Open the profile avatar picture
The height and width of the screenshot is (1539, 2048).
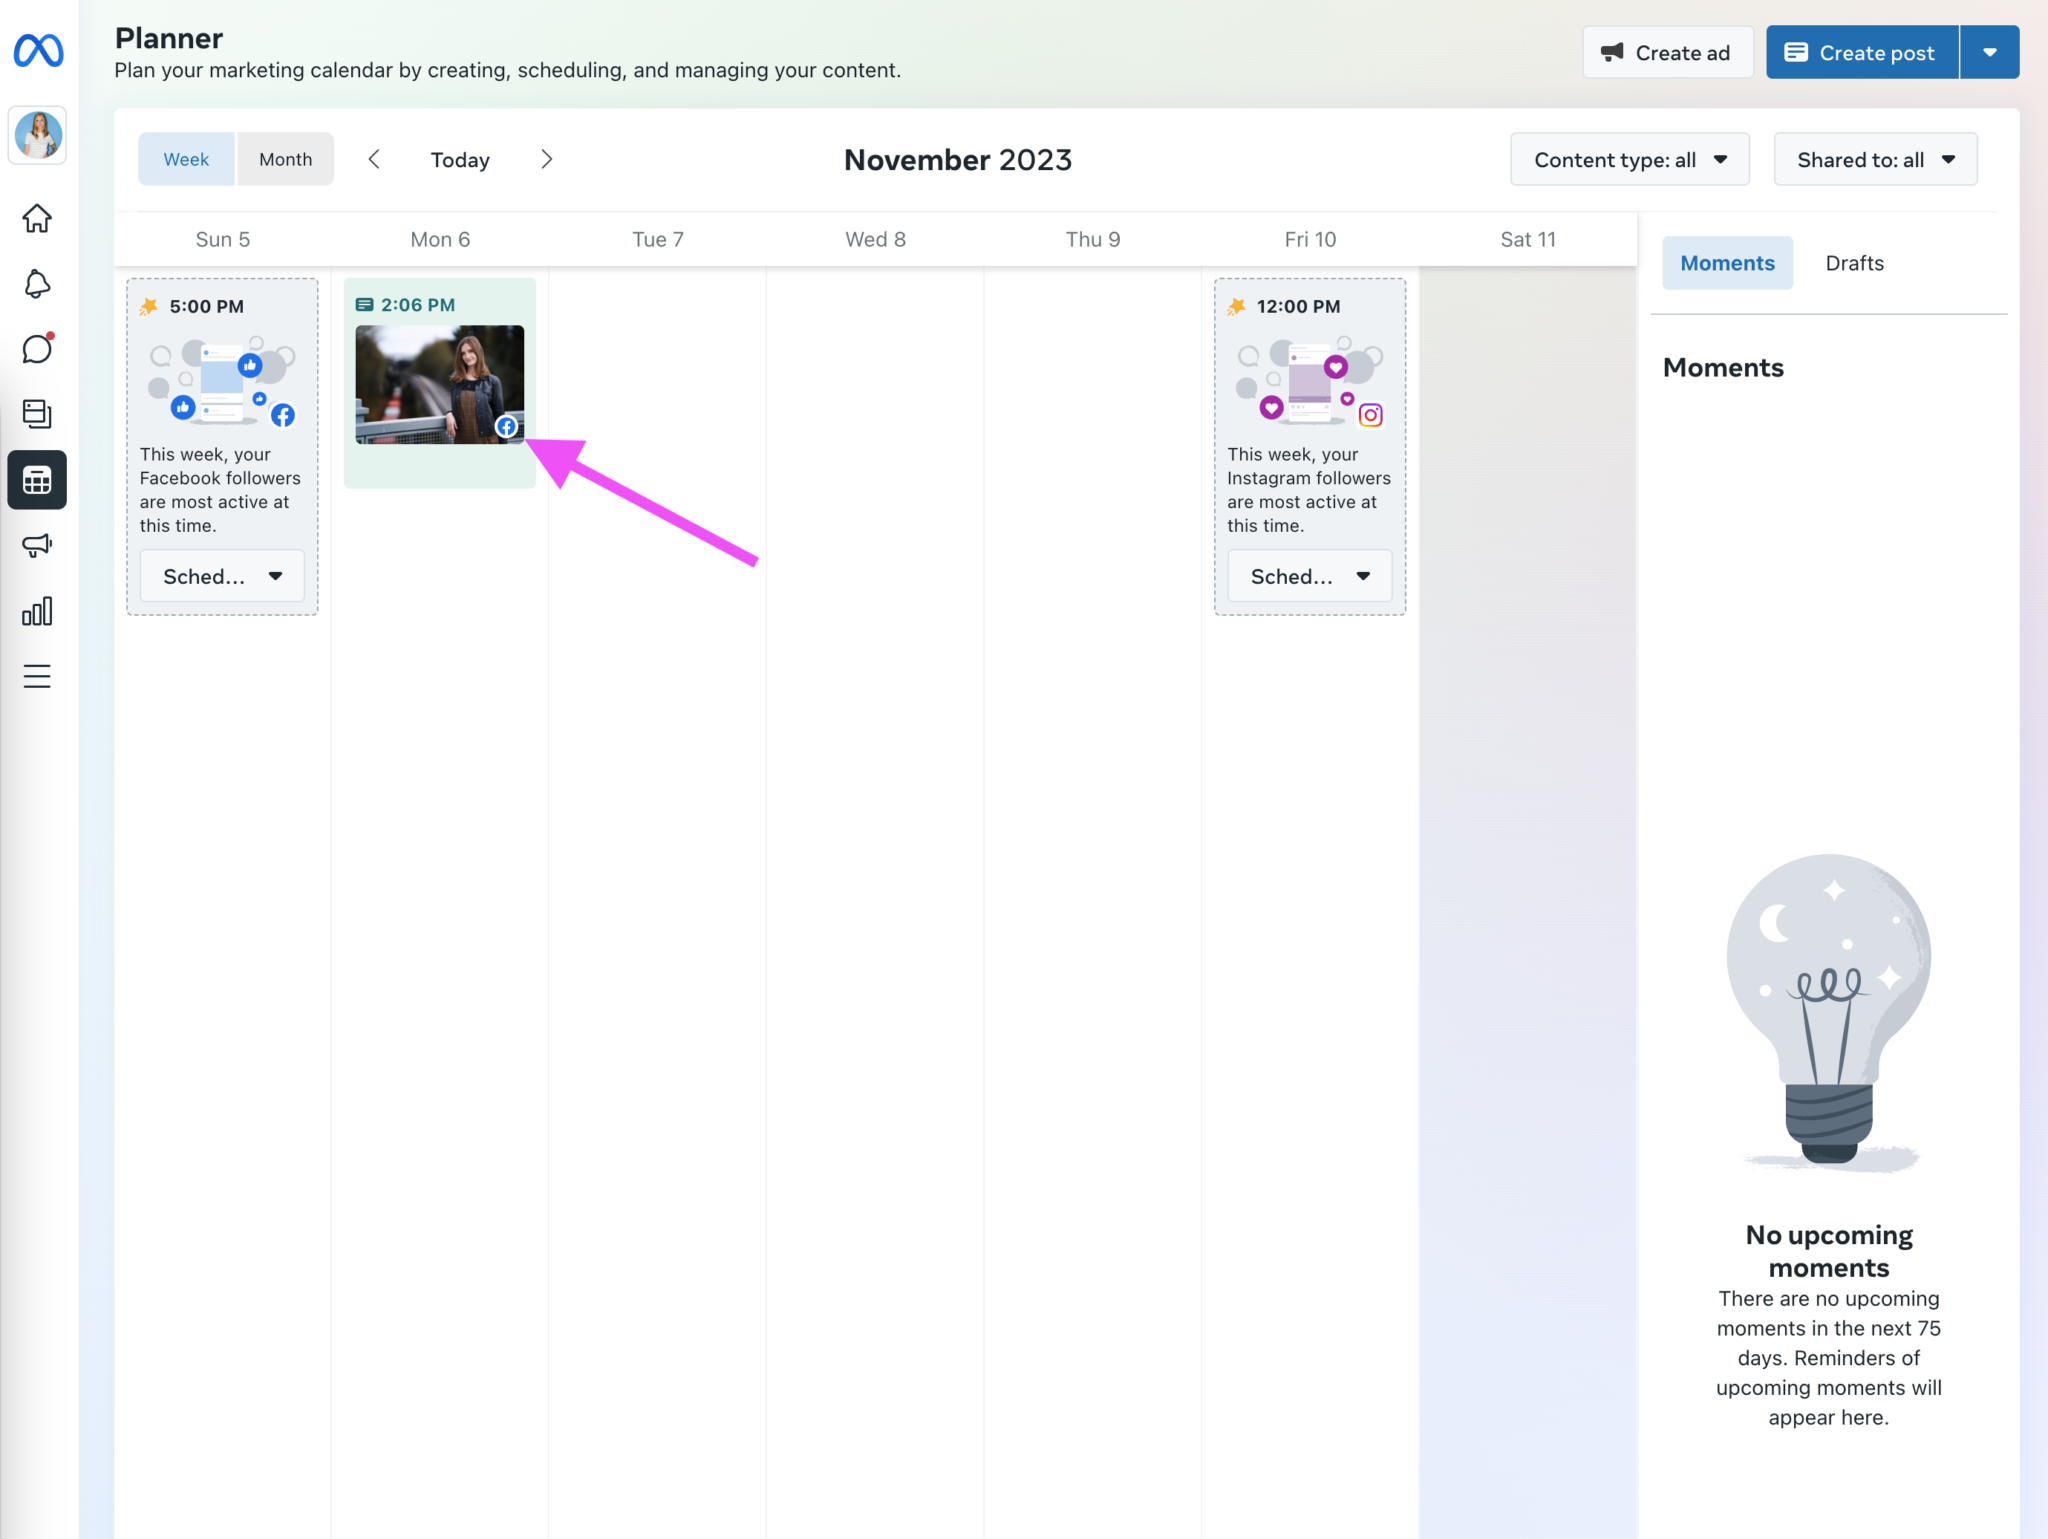coord(37,135)
